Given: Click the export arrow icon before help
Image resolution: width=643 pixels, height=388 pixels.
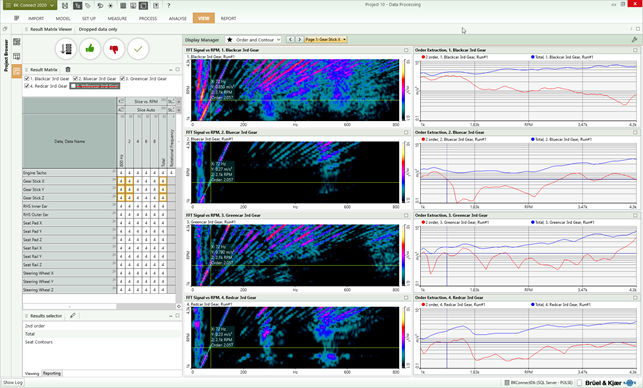Looking at the screenshot, I should pos(156,5).
